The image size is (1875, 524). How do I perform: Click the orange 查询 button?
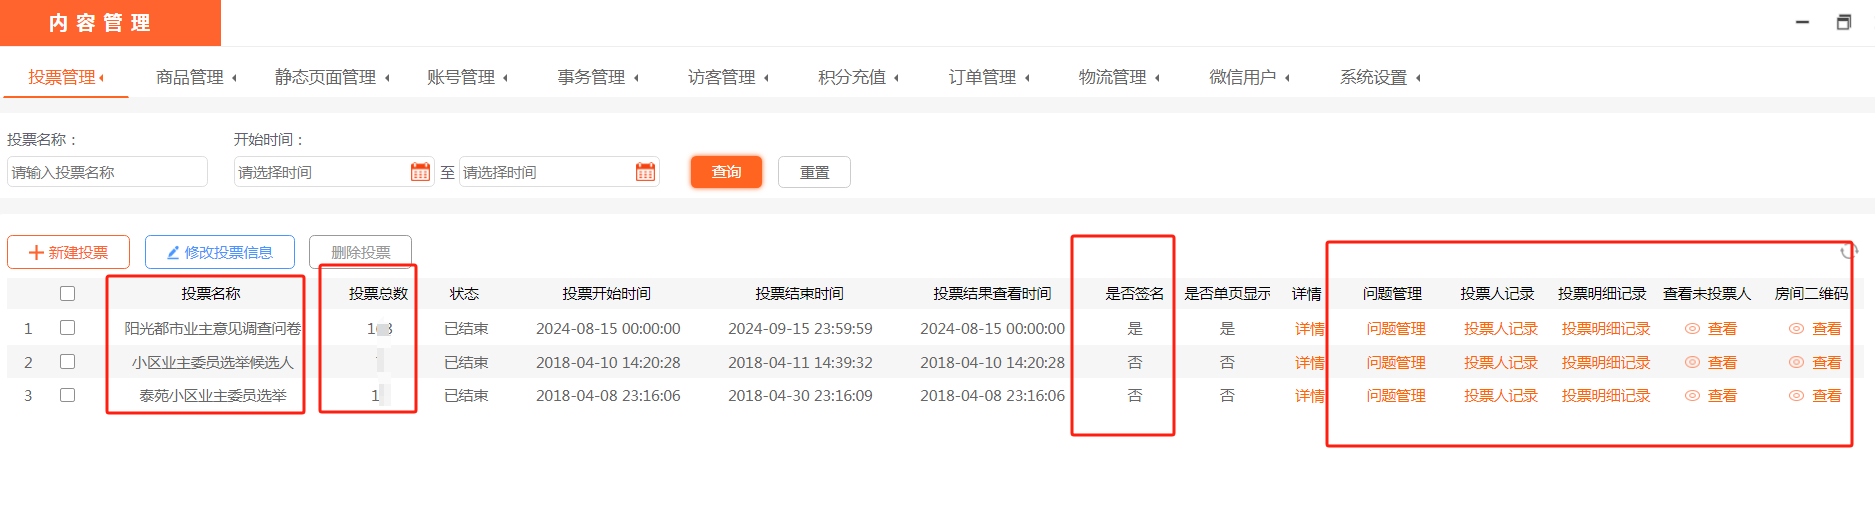click(x=726, y=172)
